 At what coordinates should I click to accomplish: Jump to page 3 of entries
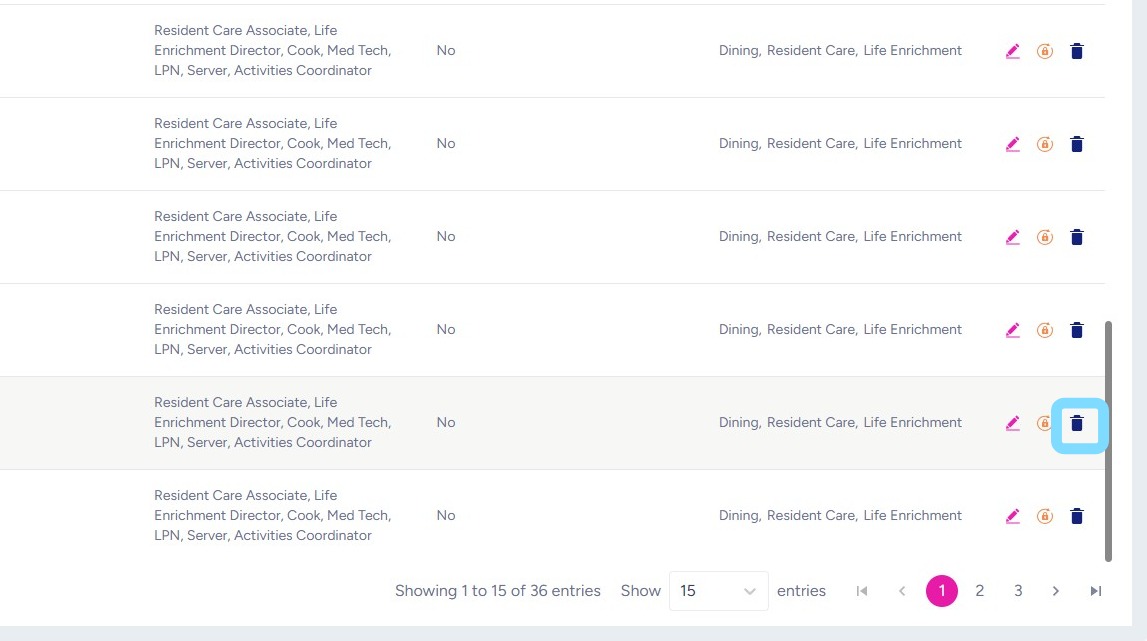point(1018,591)
